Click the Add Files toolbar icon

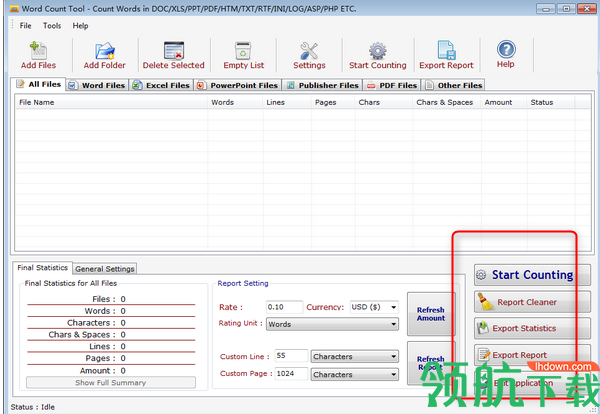38,51
